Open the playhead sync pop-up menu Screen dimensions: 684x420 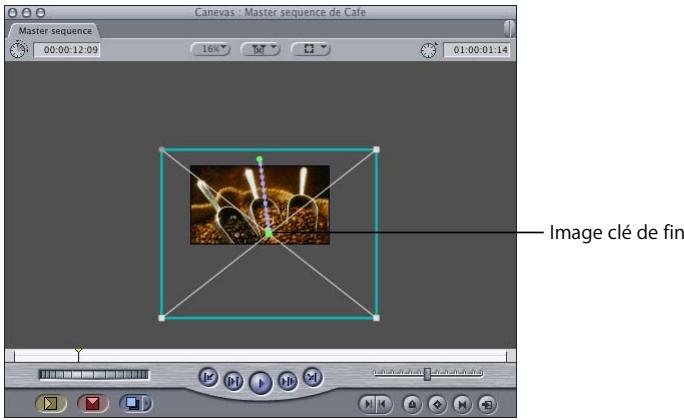260,49
